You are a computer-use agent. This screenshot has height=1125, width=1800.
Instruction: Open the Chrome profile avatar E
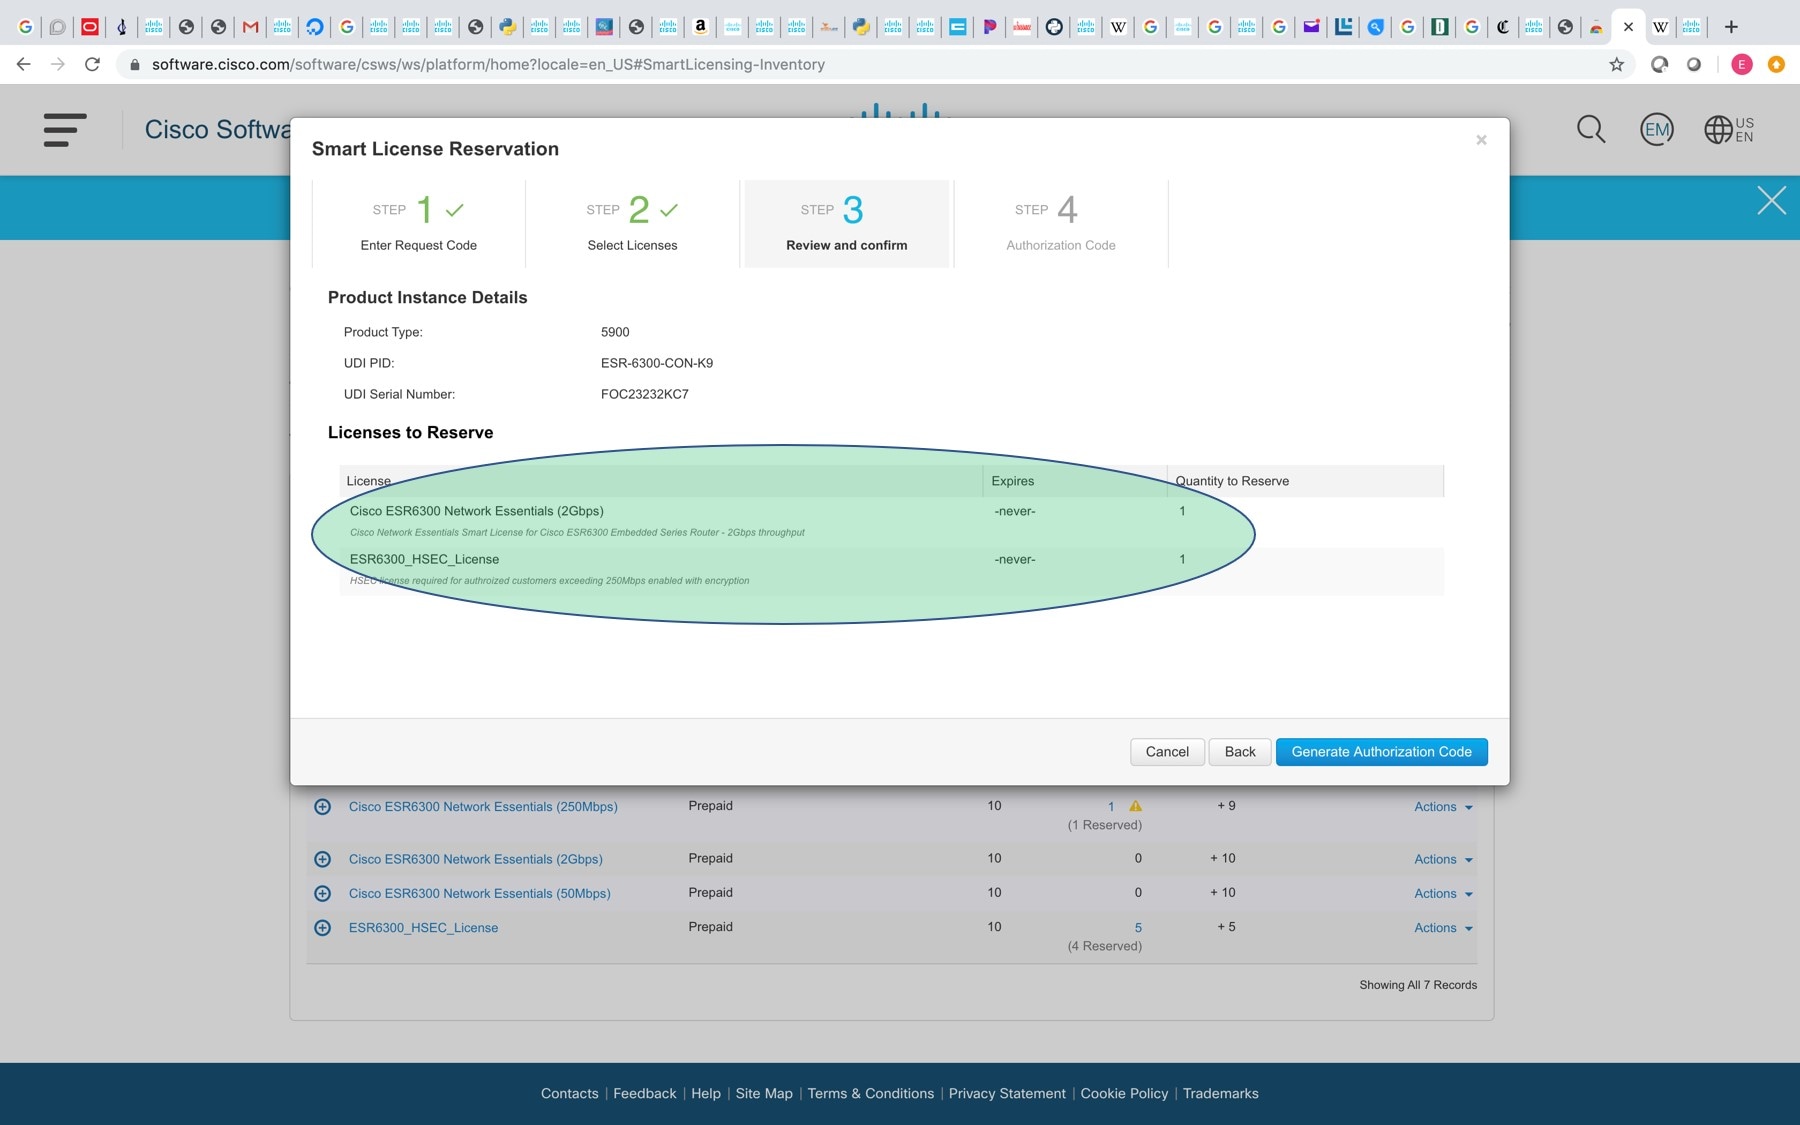click(x=1742, y=64)
